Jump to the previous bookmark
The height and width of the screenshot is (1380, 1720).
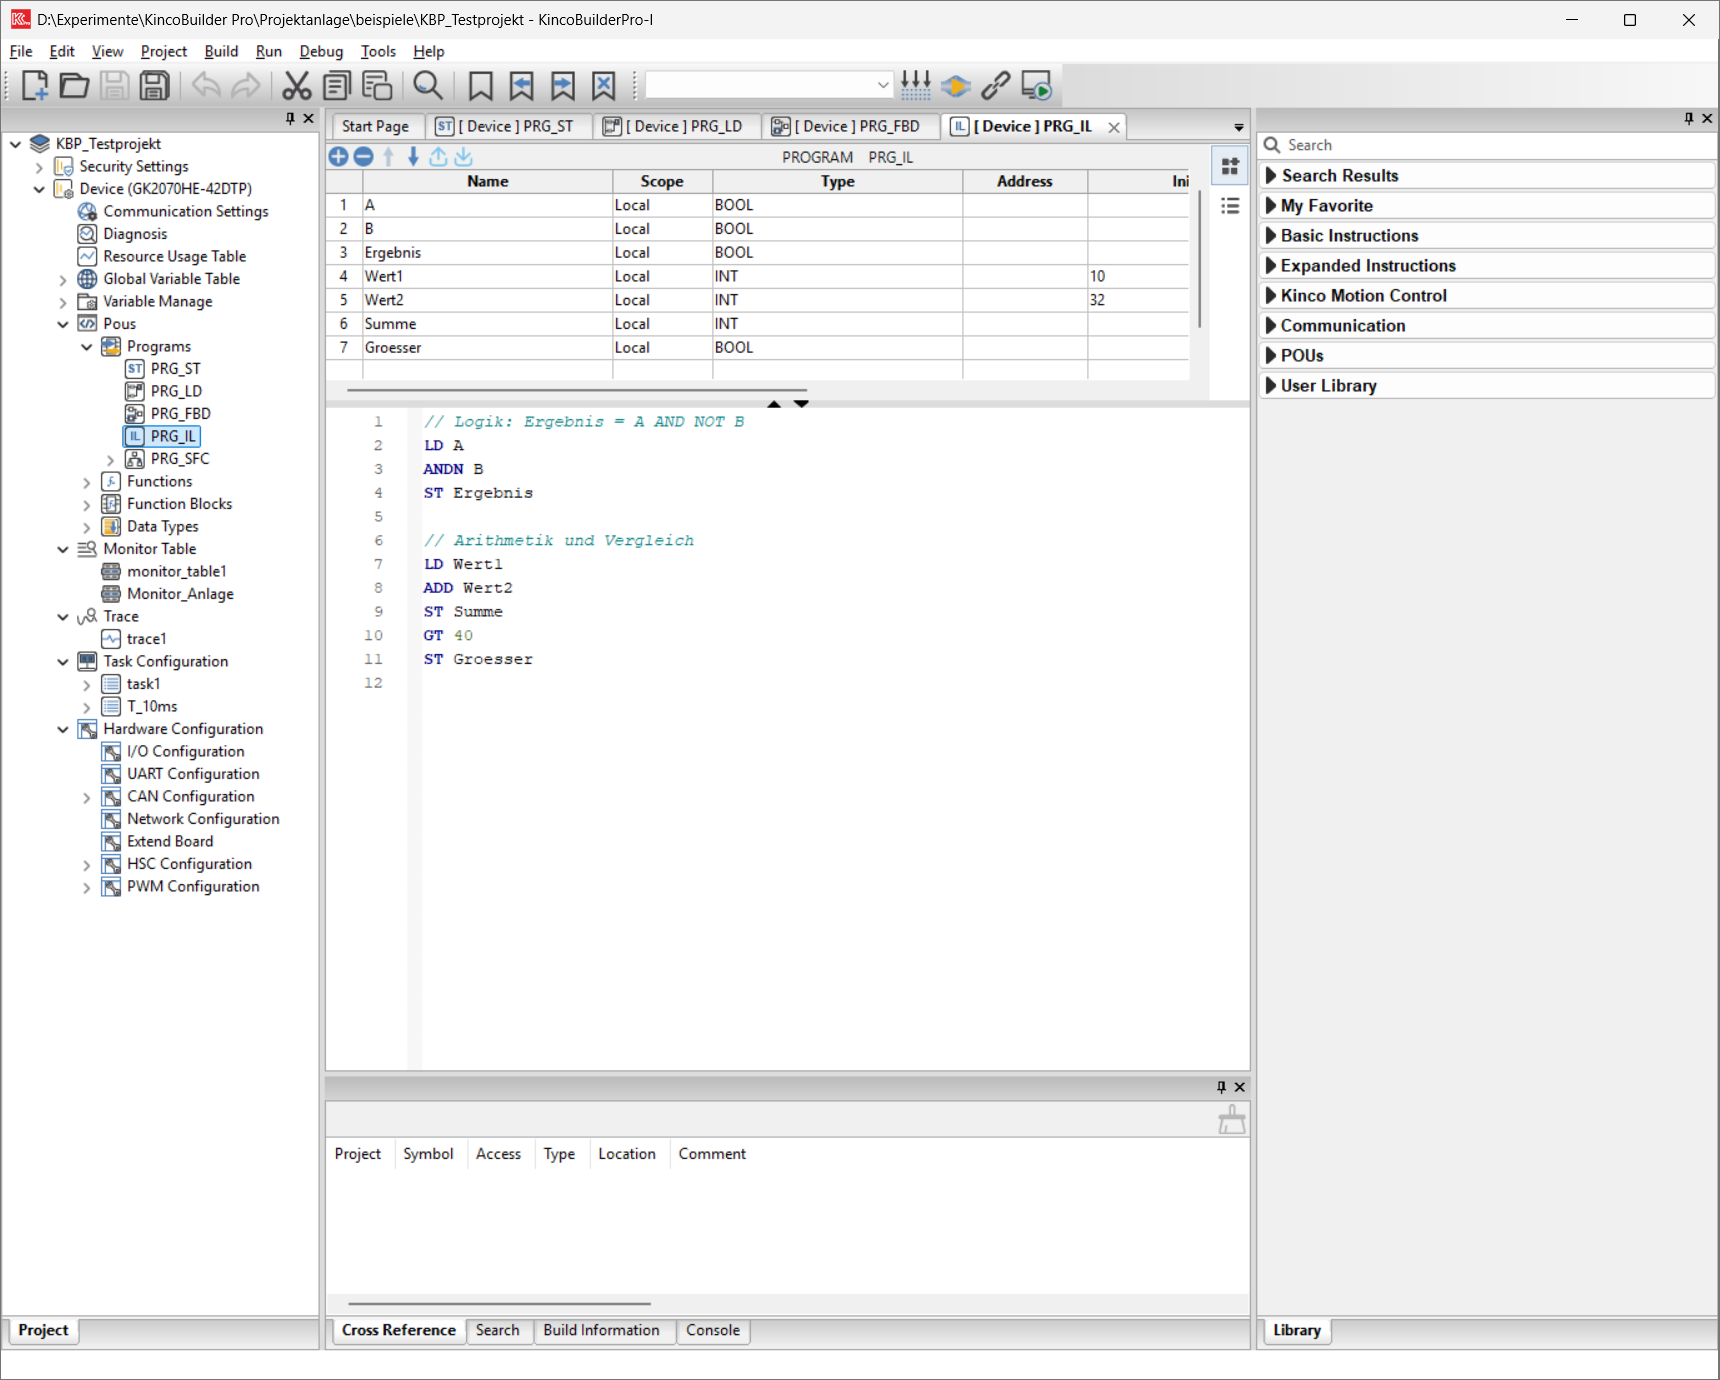click(522, 86)
